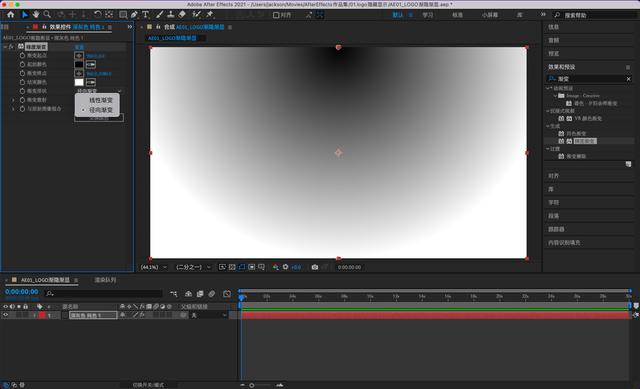The image size is (640, 389).
Task: Switch to the 学习 workspace tab
Action: pos(428,15)
